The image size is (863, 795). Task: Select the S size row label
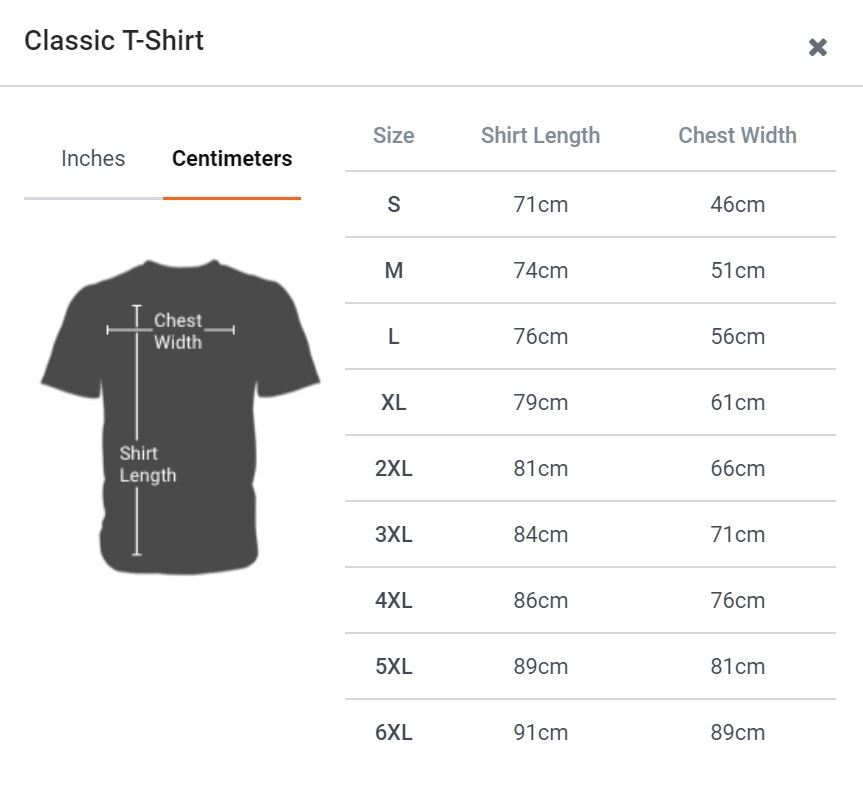(x=393, y=205)
